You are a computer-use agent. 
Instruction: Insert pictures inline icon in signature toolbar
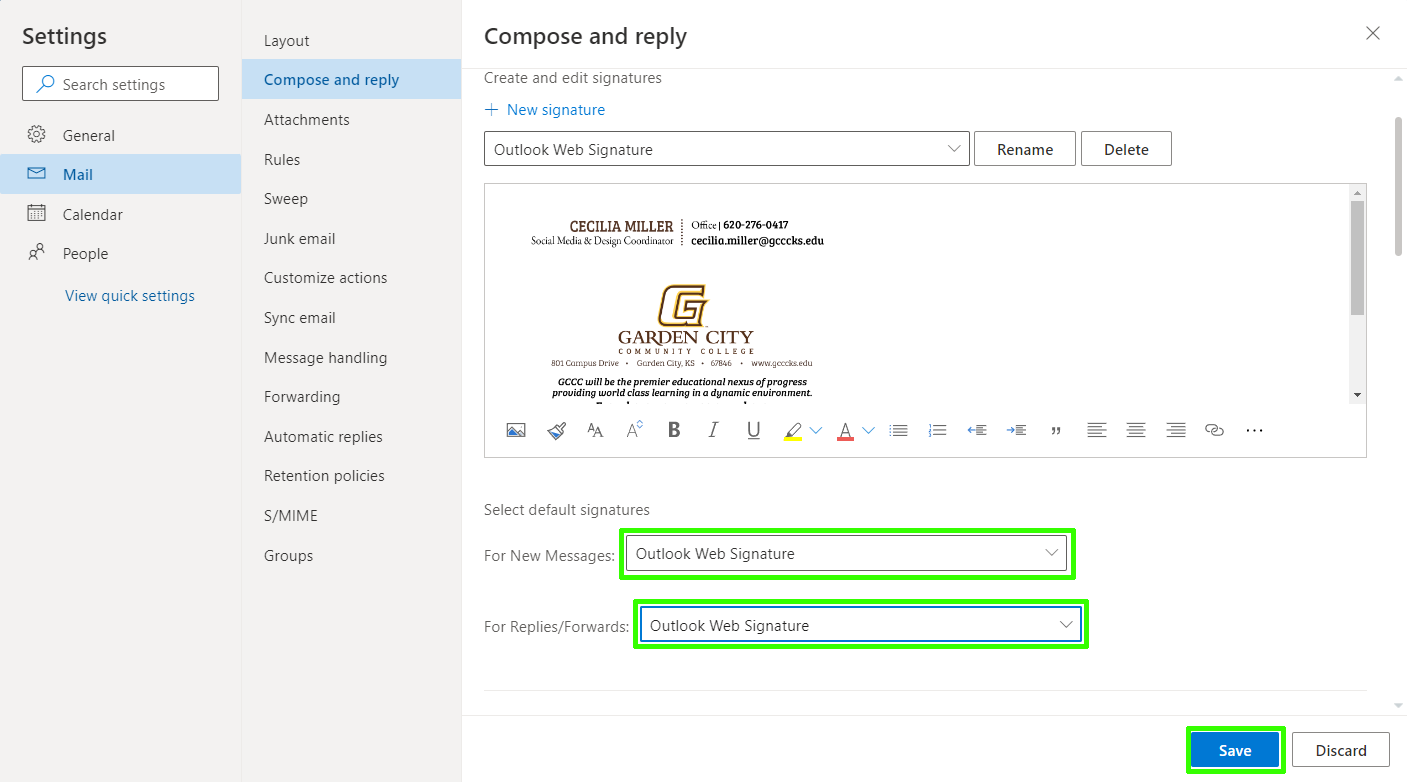point(516,430)
